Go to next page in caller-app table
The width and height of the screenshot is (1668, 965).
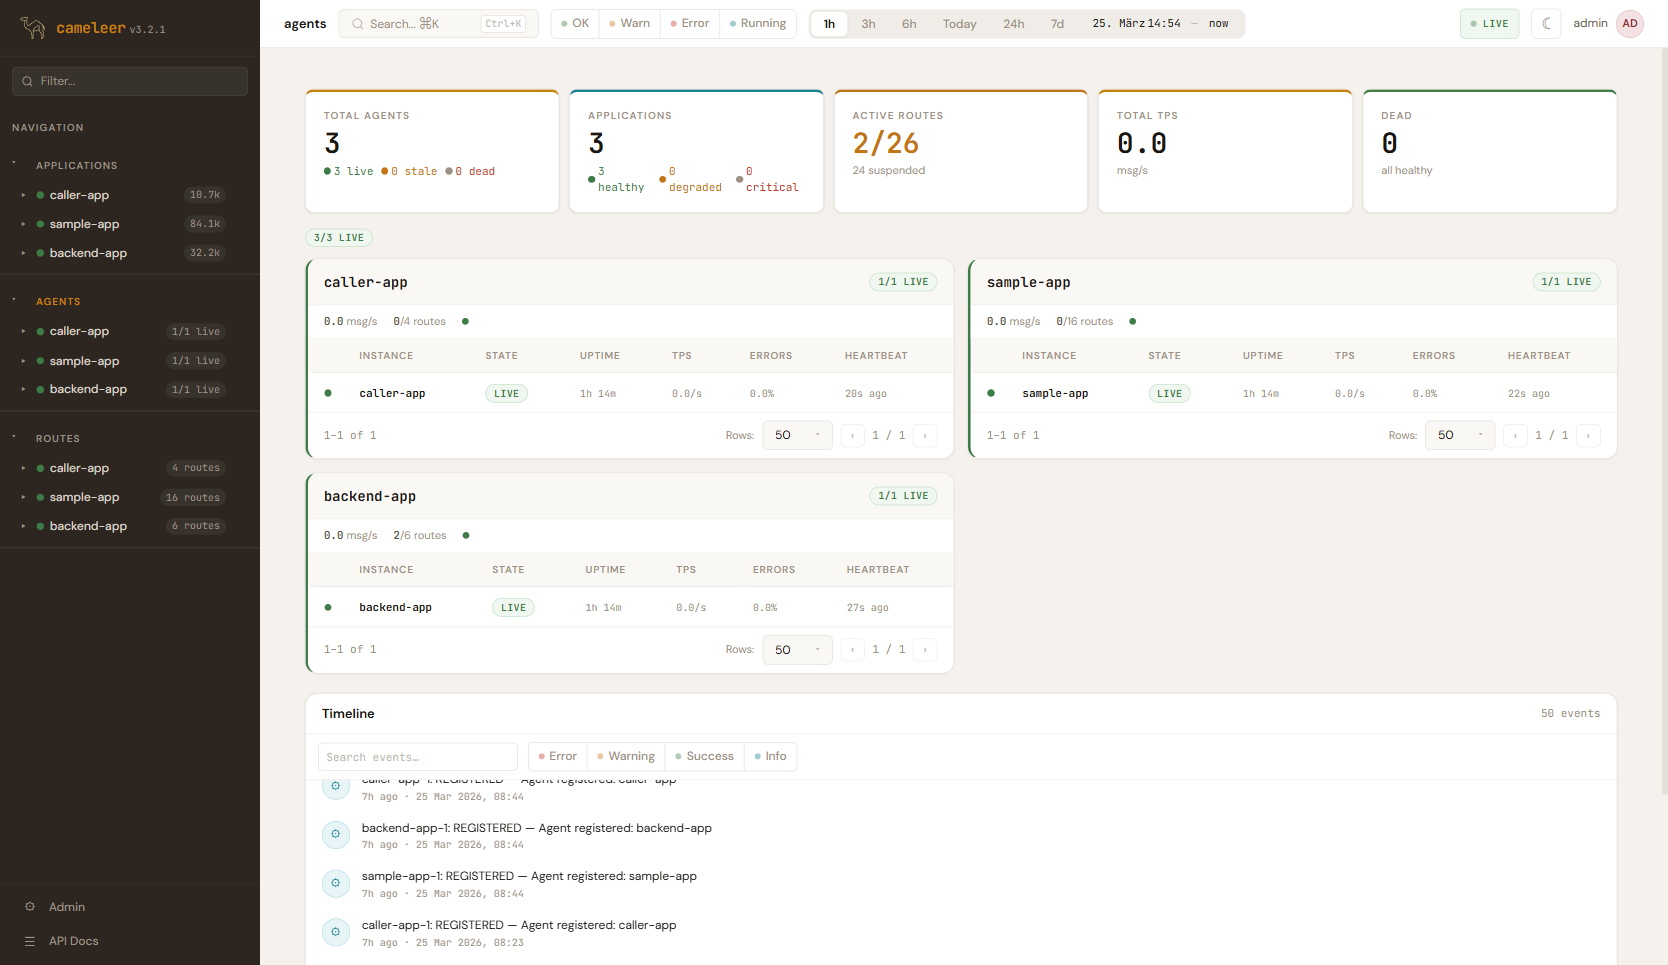[925, 436]
